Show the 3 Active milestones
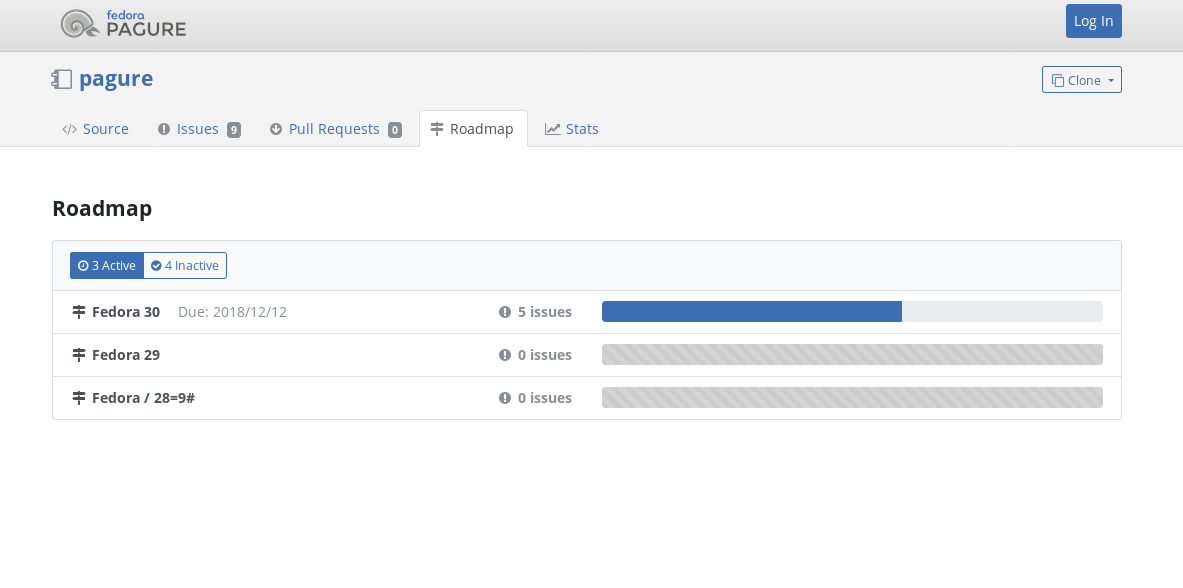 coord(107,266)
